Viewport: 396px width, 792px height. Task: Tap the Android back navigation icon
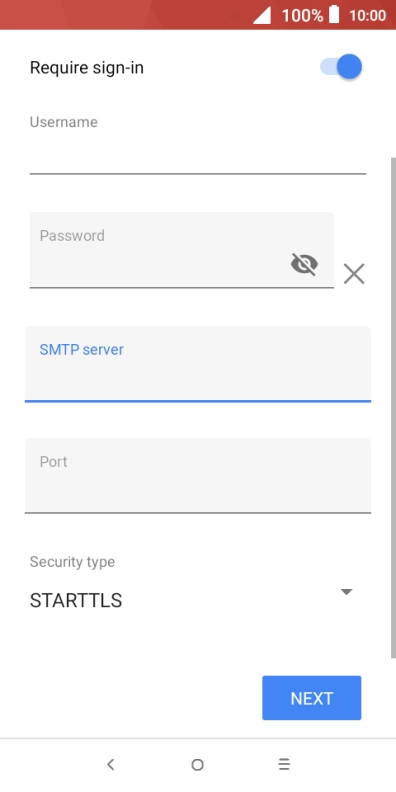111,765
